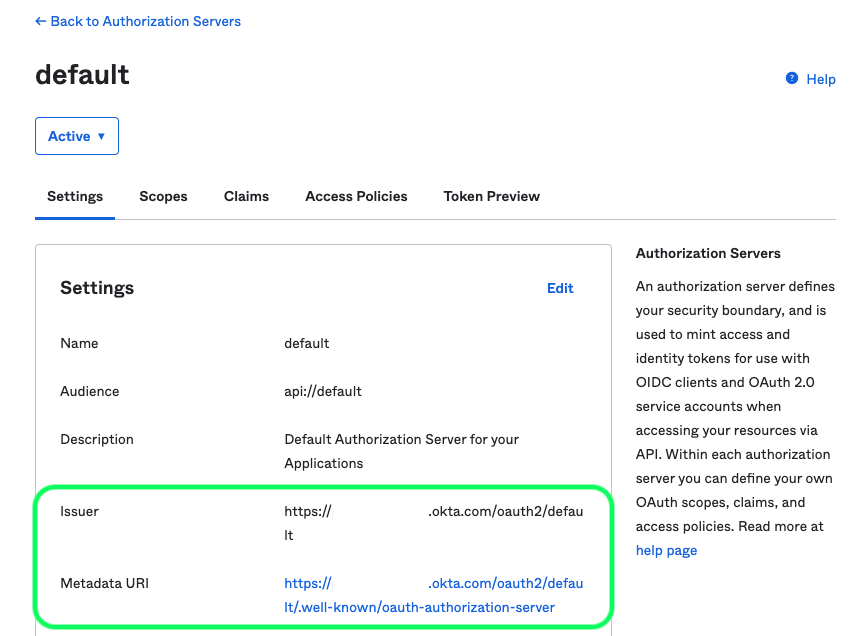866x636 pixels.
Task: Expand the caret on the Active button
Action: click(99, 135)
